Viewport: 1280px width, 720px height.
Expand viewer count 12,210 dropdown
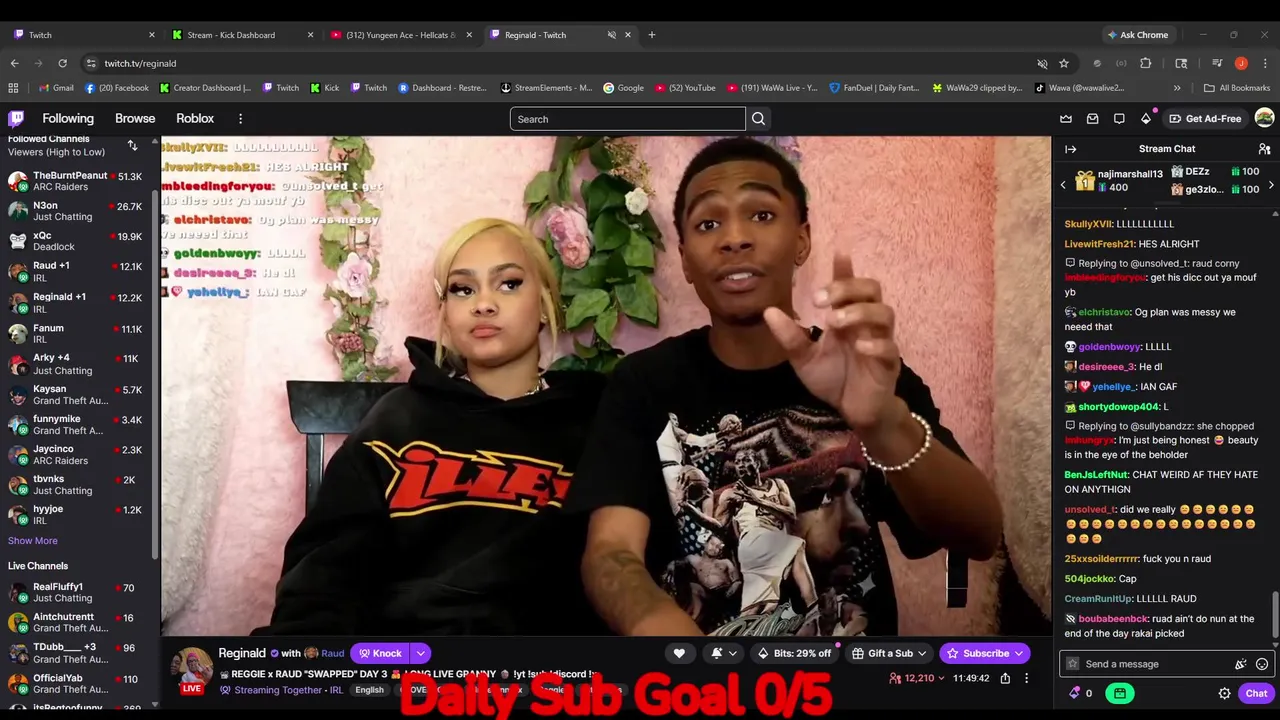[x=940, y=678]
